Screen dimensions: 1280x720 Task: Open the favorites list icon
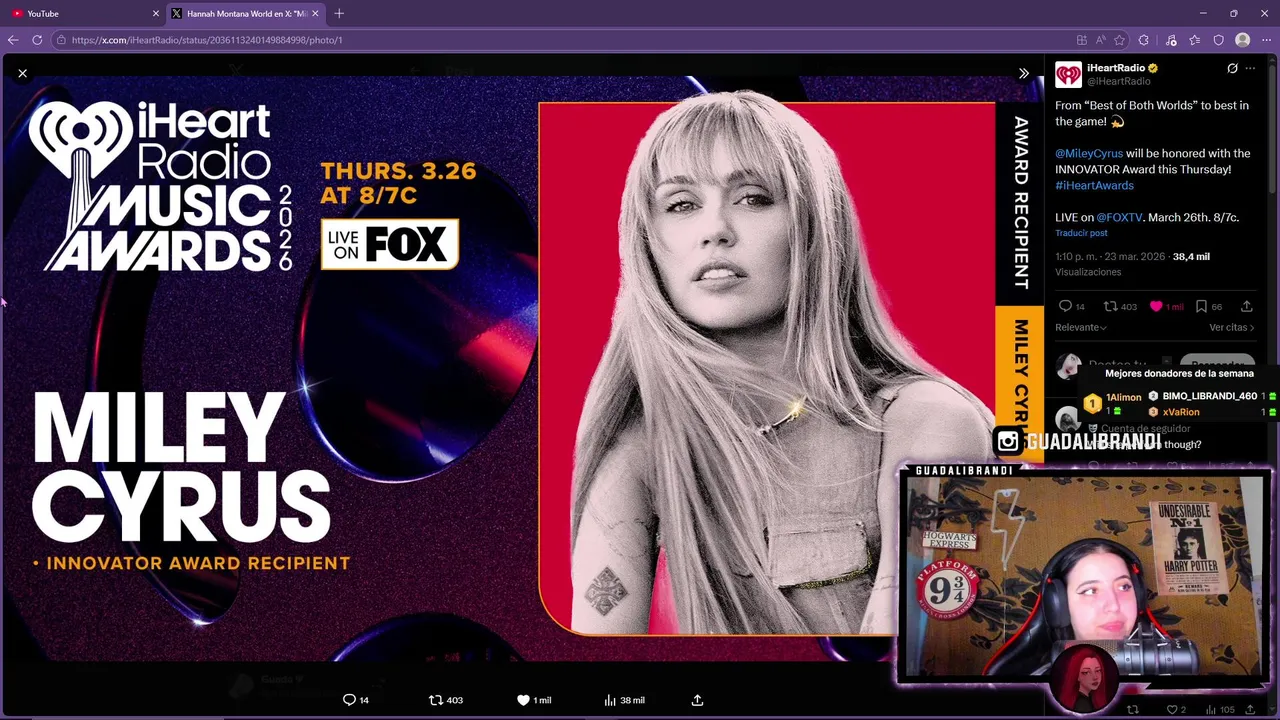coord(1195,40)
